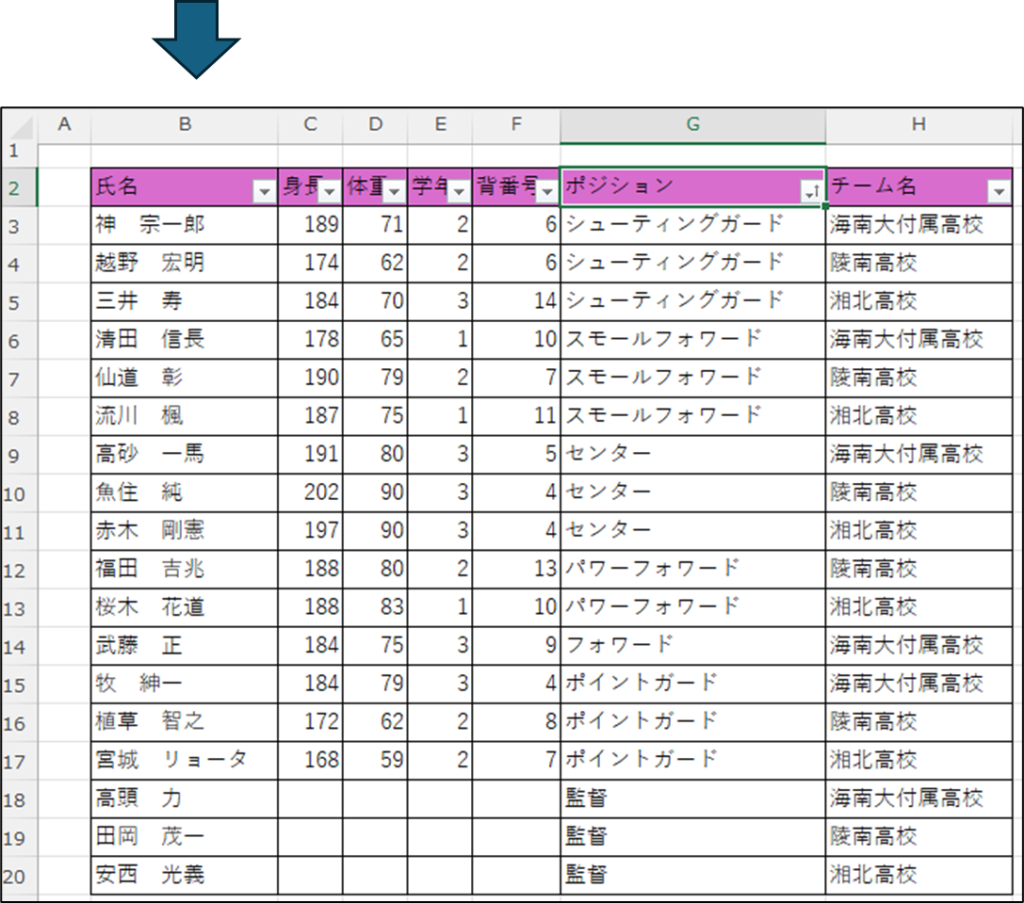
Task: Click 陵南高校 in 田岡's row
Action: coord(919,836)
